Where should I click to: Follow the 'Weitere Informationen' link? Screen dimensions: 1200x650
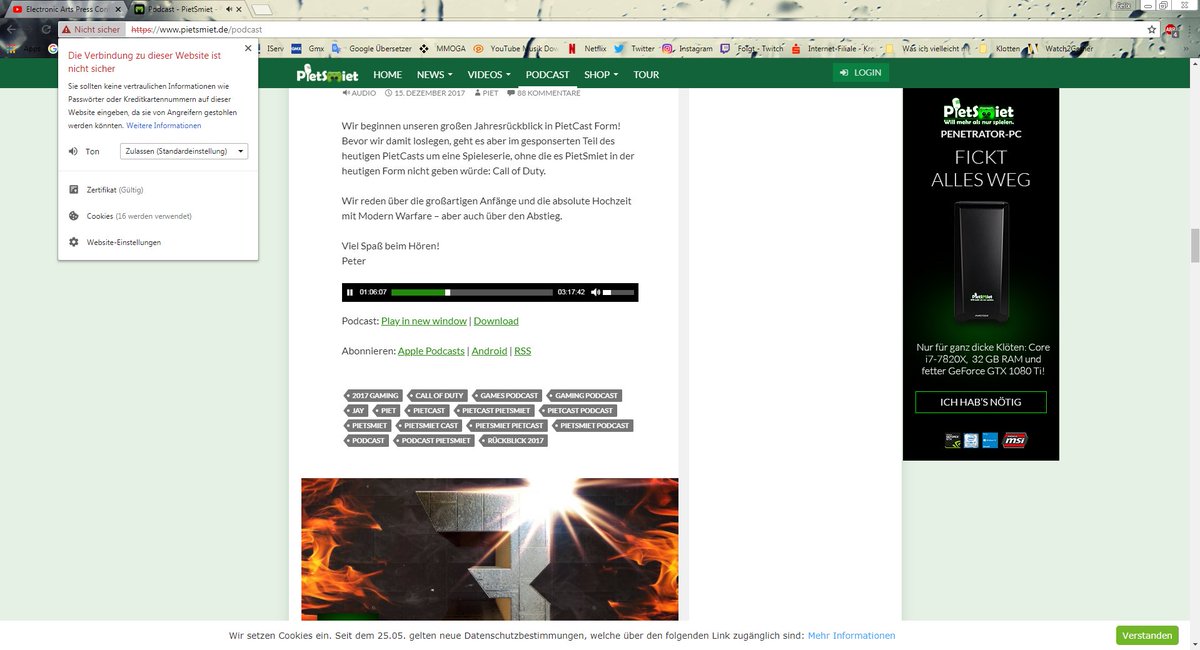coord(163,125)
